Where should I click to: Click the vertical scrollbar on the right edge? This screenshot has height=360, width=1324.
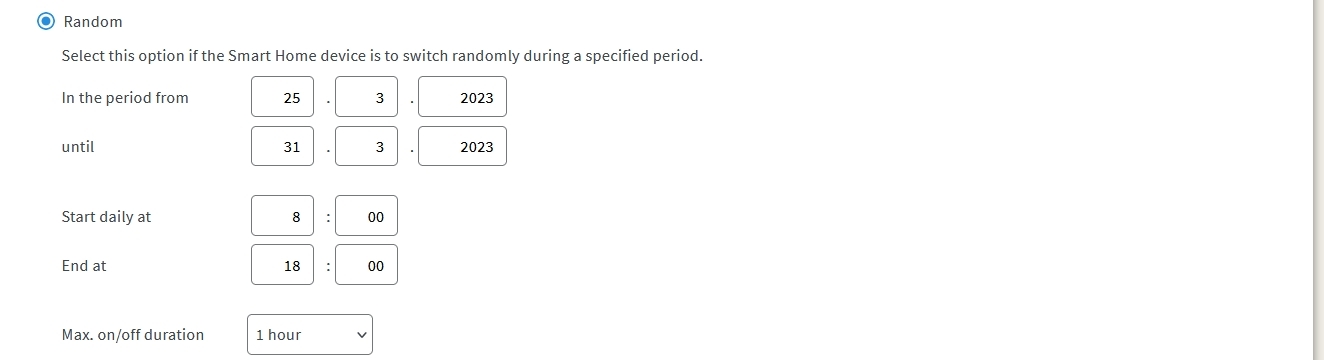(1316, 180)
